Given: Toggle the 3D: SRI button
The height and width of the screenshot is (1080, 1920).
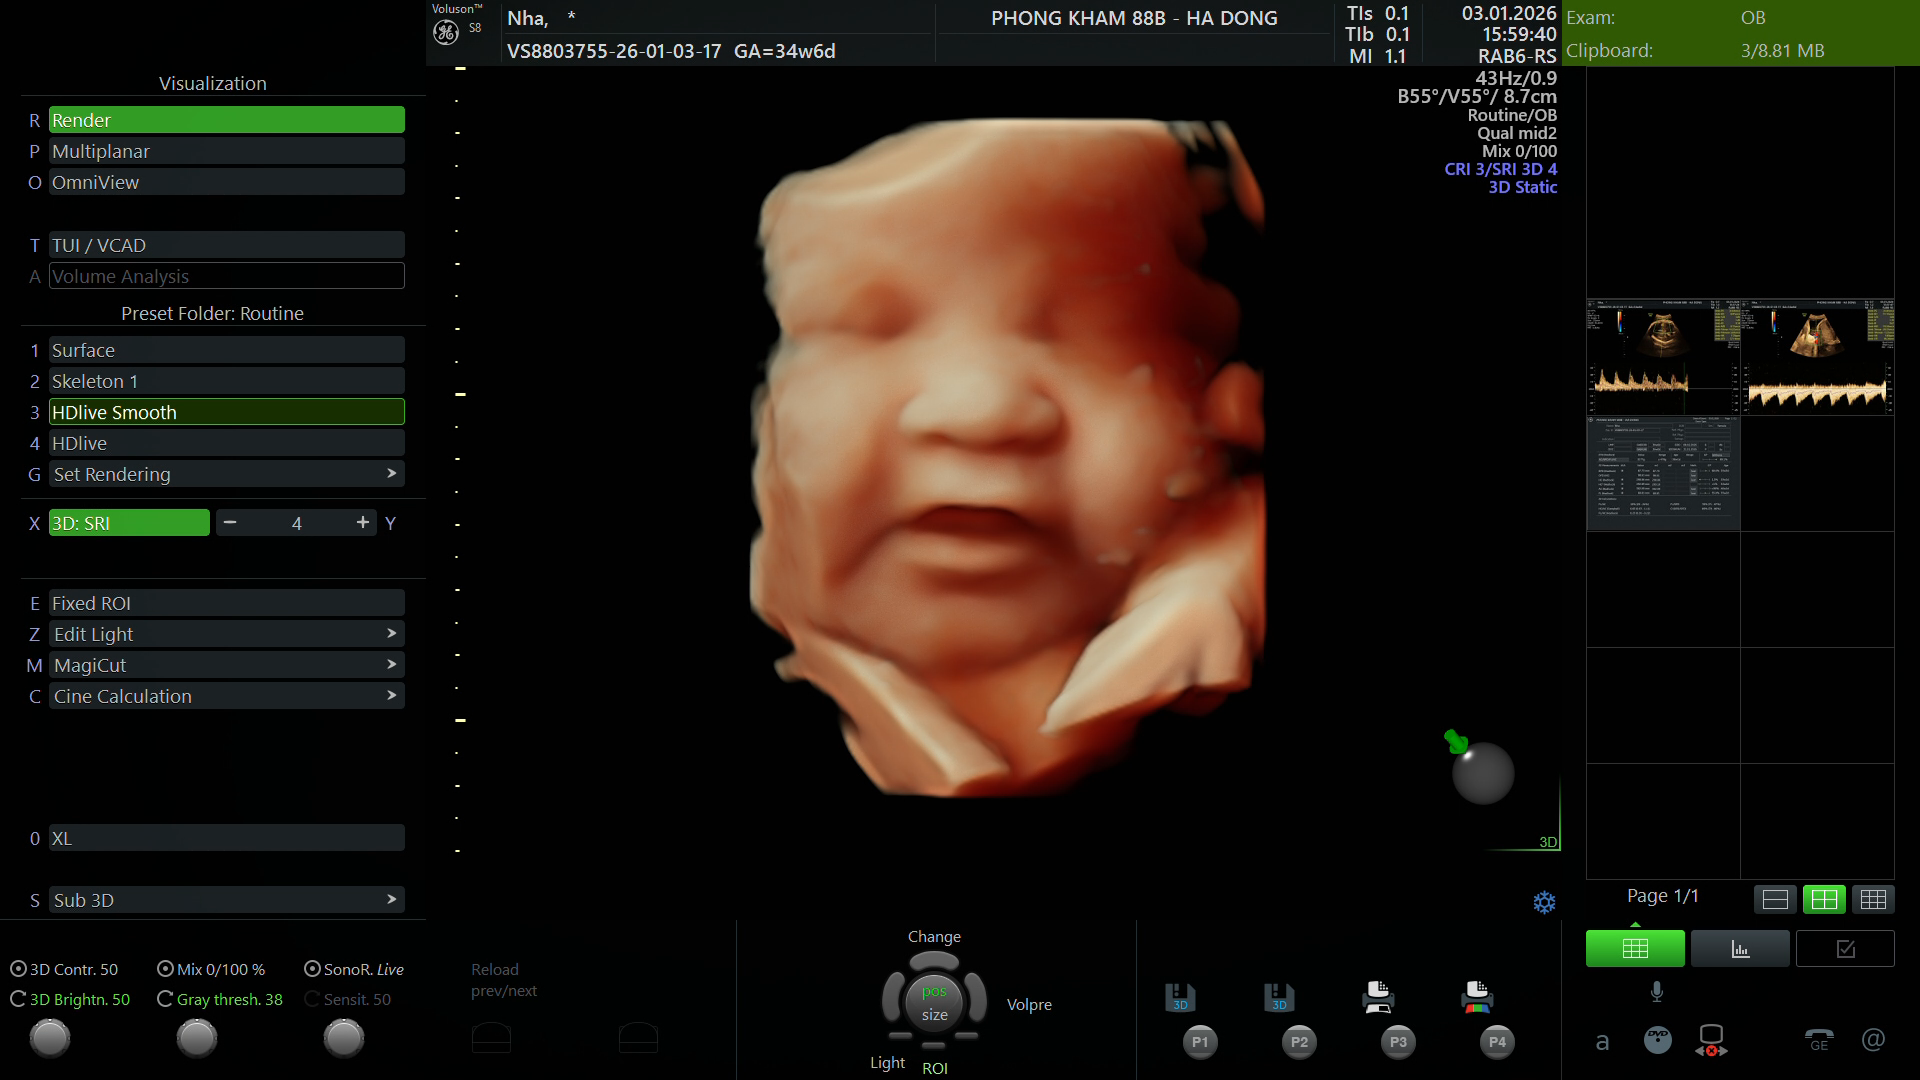Looking at the screenshot, I should point(129,523).
